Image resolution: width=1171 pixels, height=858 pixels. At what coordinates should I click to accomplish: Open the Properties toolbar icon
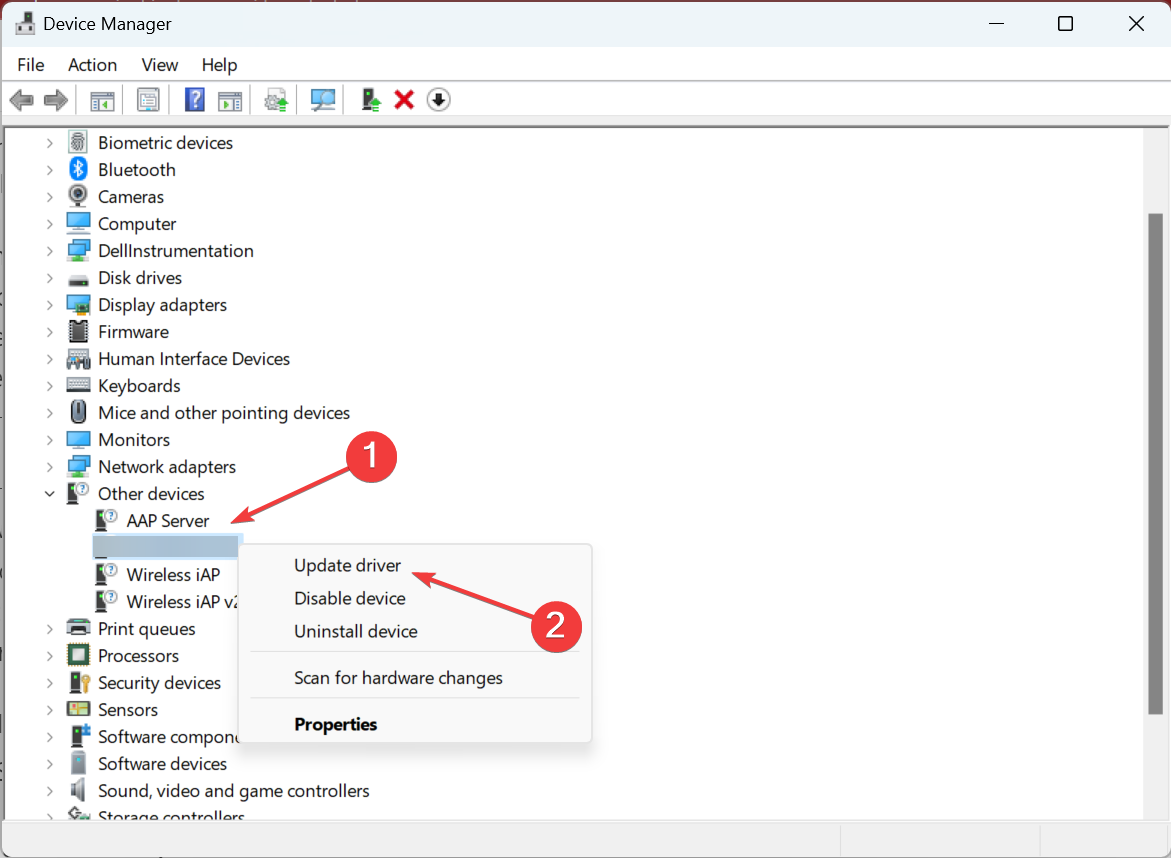coord(148,100)
